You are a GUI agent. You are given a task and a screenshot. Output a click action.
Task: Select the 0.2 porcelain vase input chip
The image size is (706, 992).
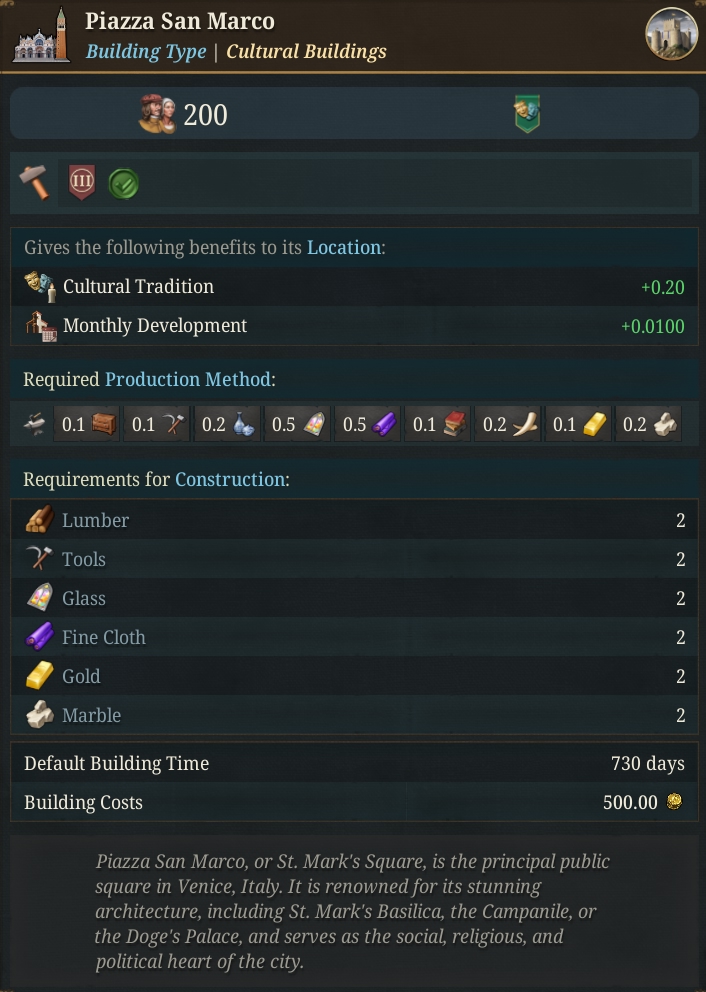(x=226, y=424)
